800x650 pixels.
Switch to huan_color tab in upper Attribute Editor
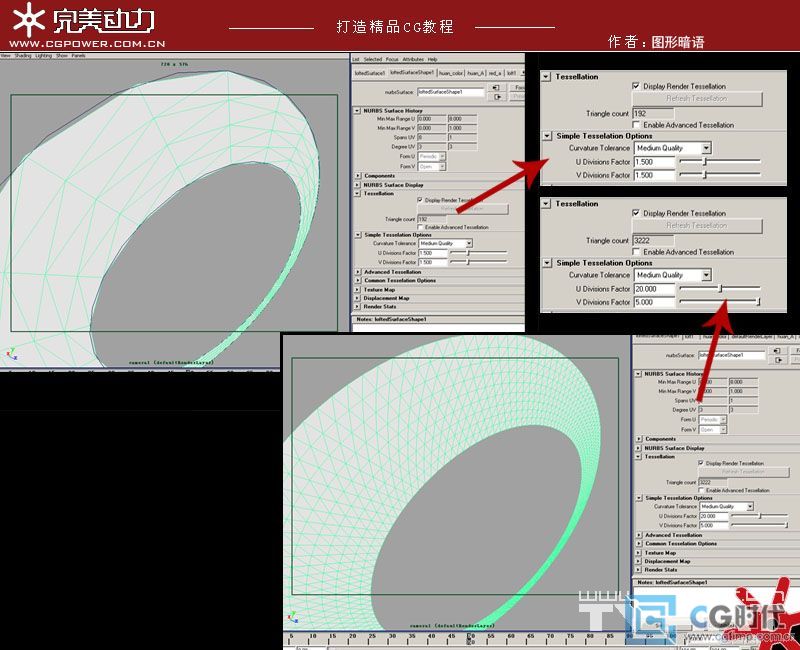coord(451,73)
